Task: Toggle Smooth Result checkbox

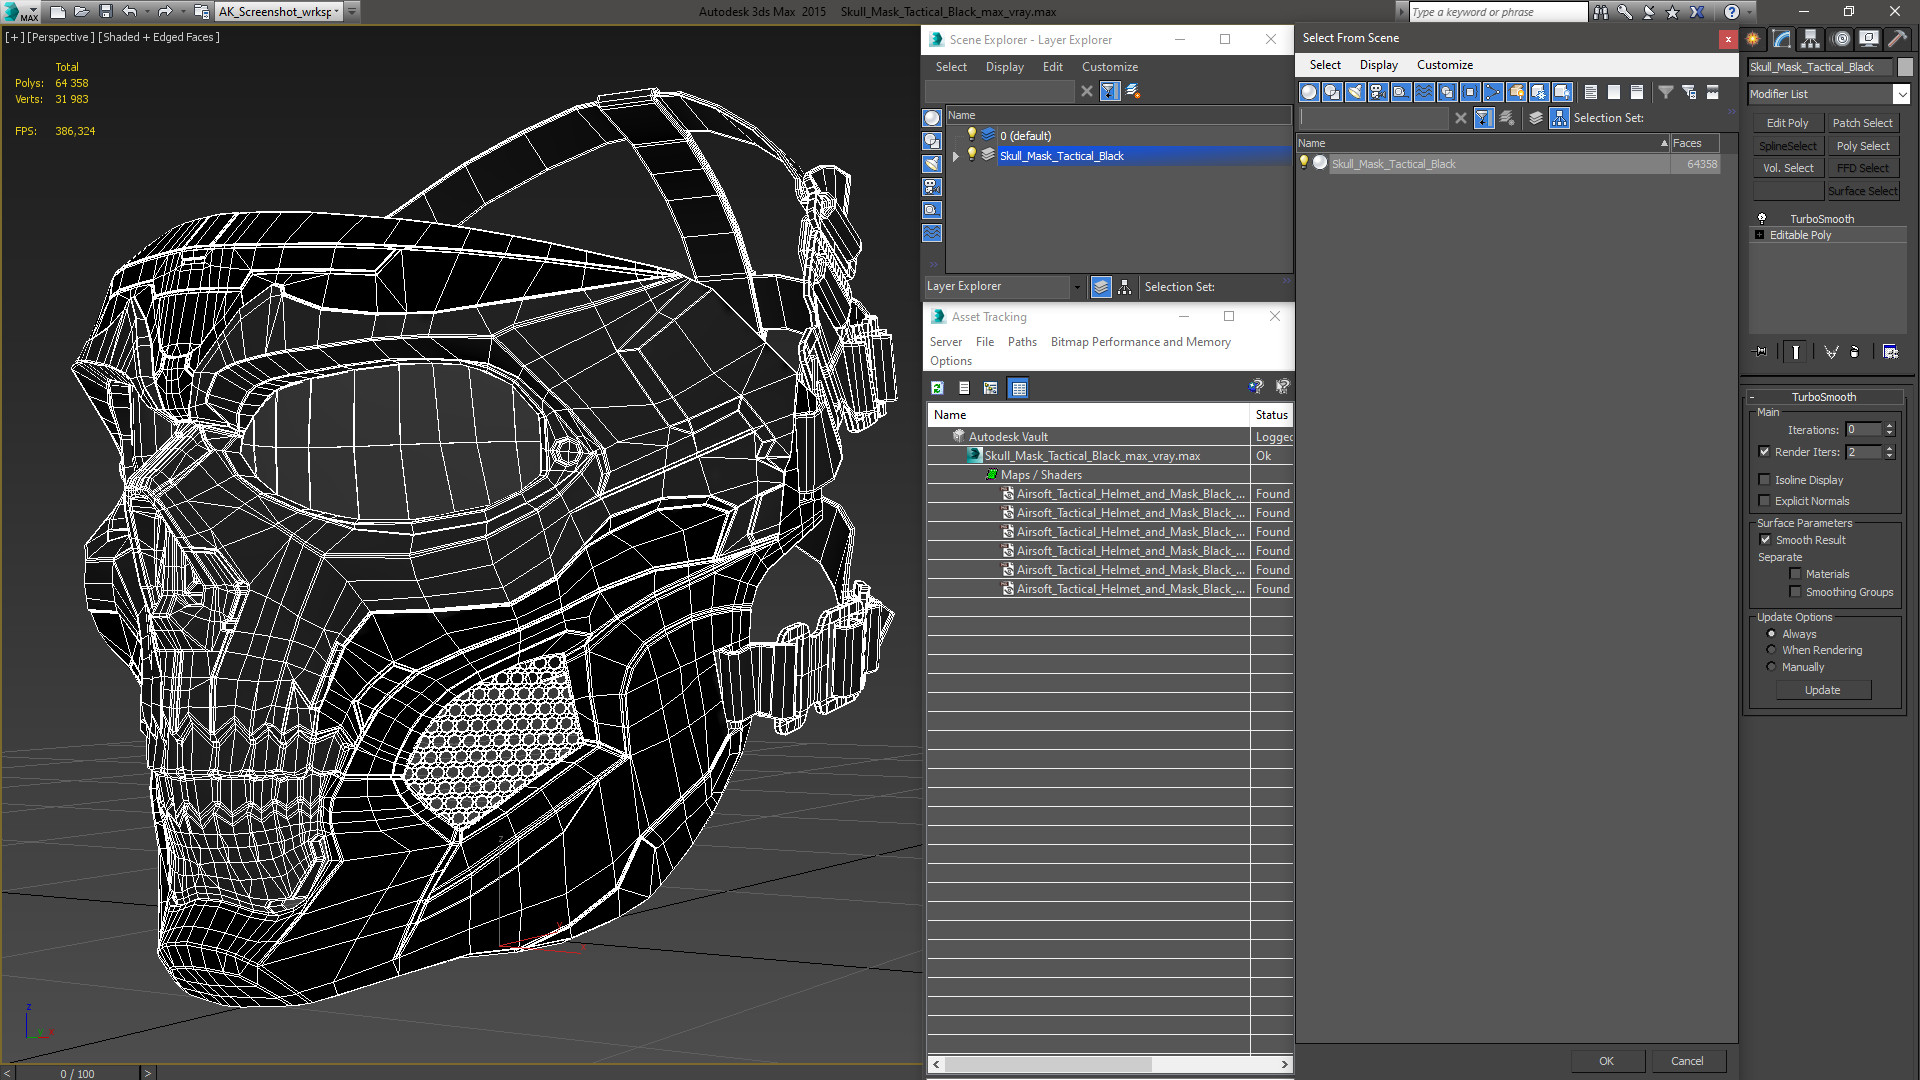Action: pos(1766,540)
